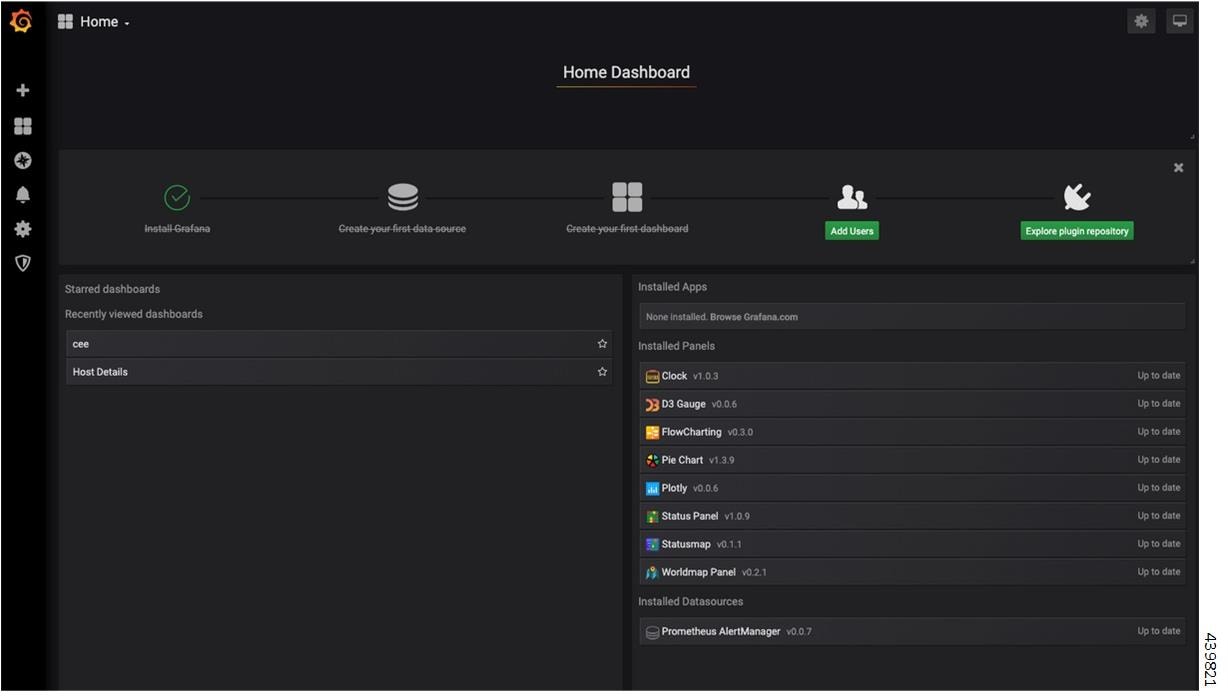The width and height of the screenshot is (1228, 698).
Task: Click Up to date status for Clock
Action: coord(1158,376)
